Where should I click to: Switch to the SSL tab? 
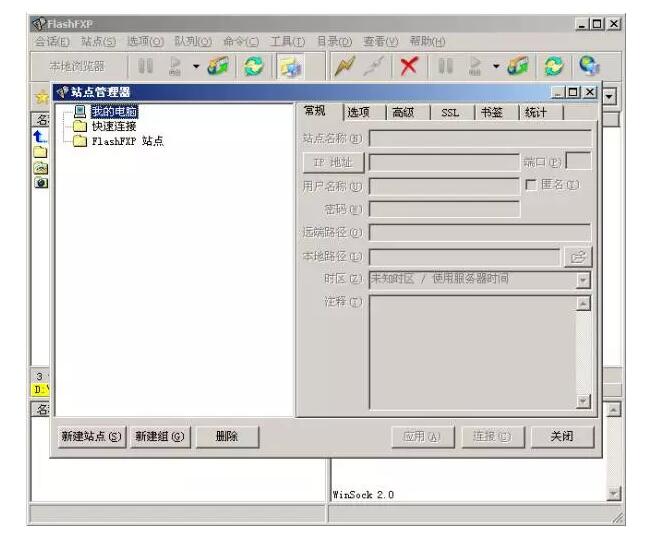pos(450,112)
